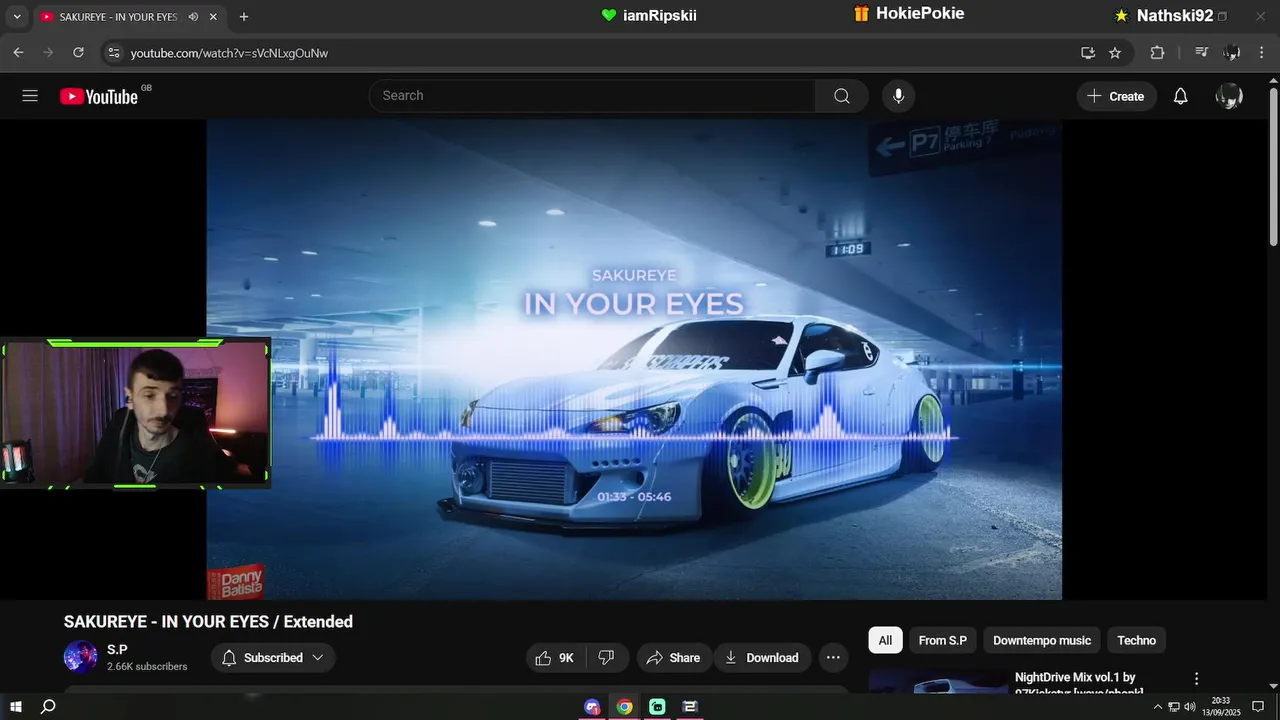Select the From S.P filter chip
Viewport: 1280px width, 720px height.
(943, 640)
